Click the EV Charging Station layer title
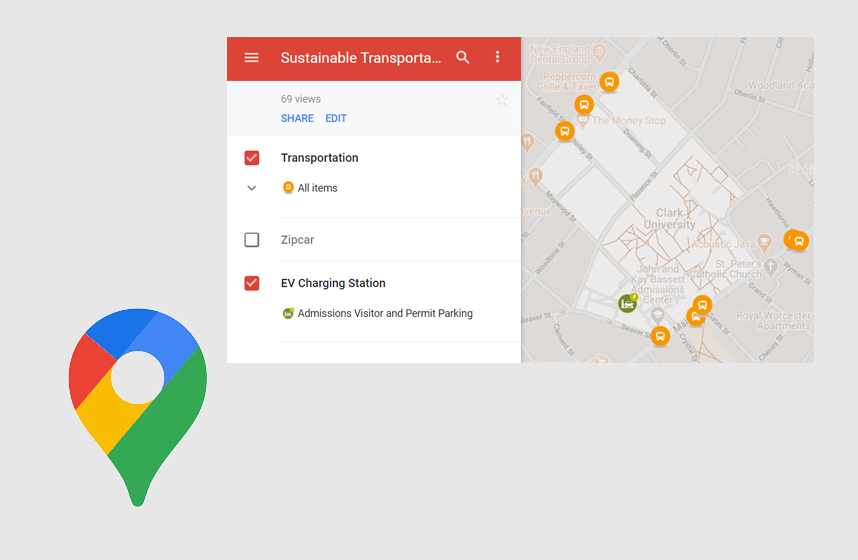The width and height of the screenshot is (858, 560). [x=333, y=283]
